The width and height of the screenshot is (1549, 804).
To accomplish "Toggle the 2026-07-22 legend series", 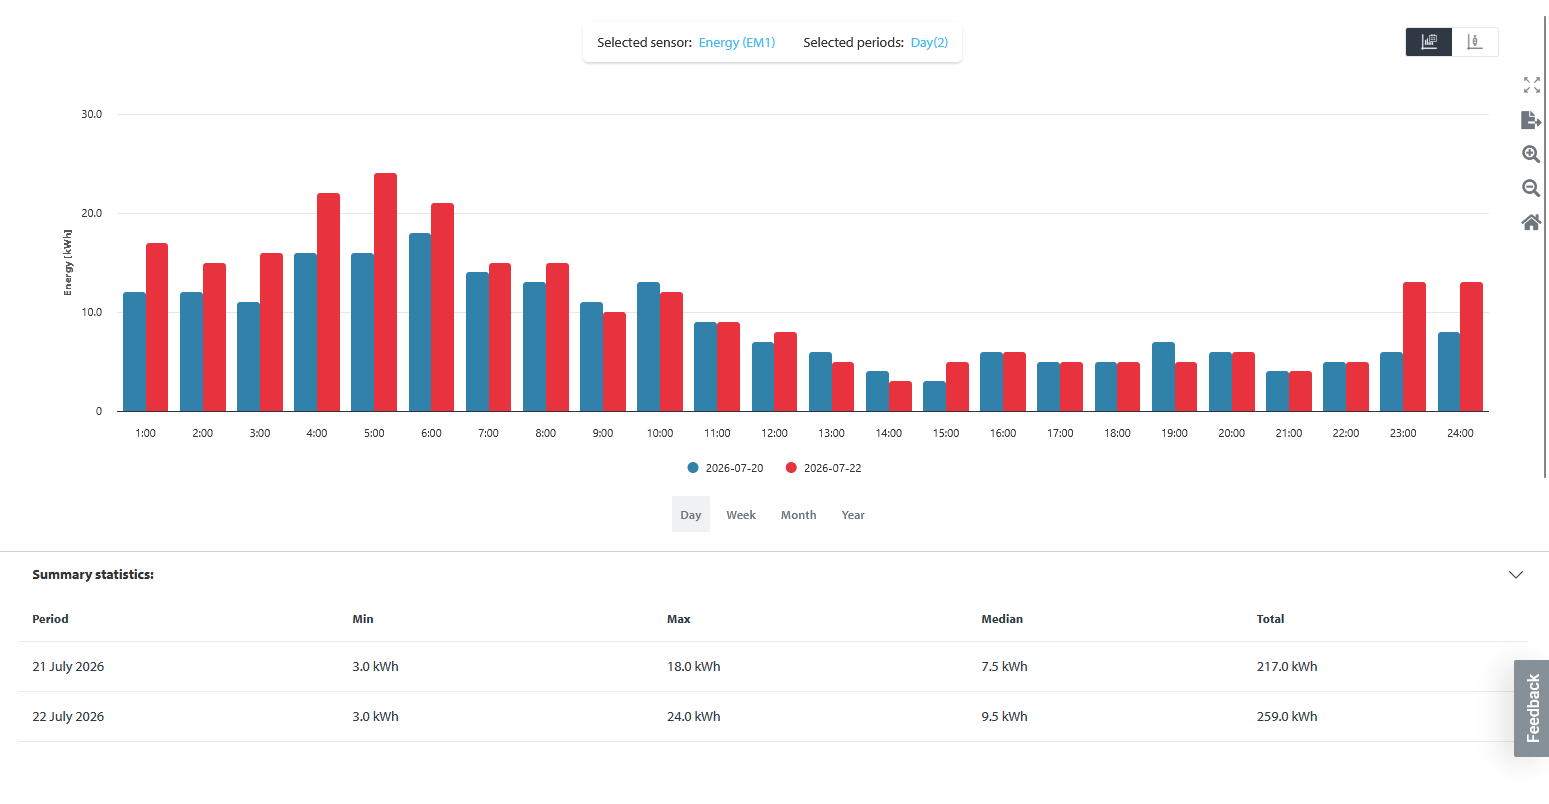I will coord(824,468).
